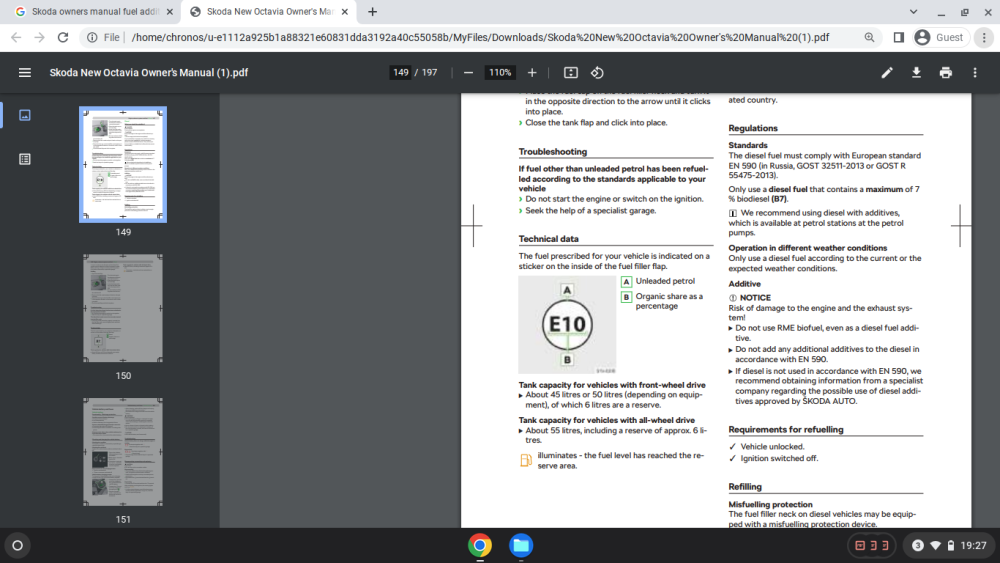Edit the zoom level field 110%

tap(500, 73)
